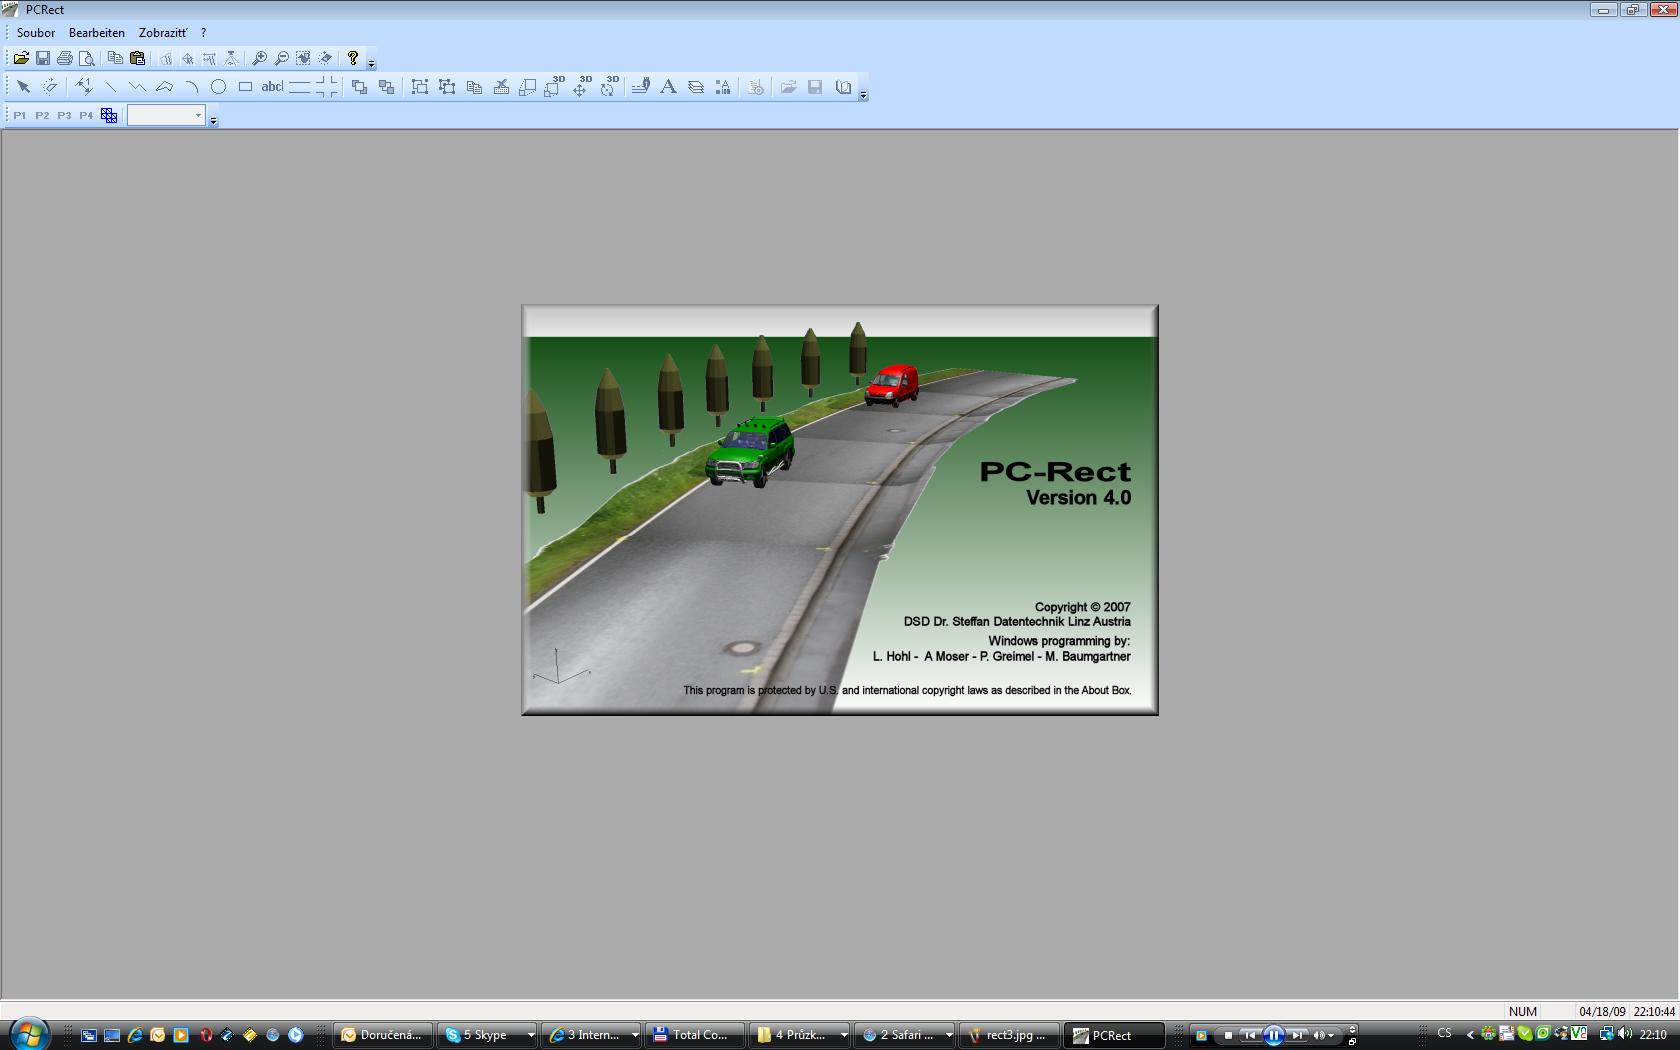Open the layers stack icon
1680x1050 pixels.
tap(696, 87)
